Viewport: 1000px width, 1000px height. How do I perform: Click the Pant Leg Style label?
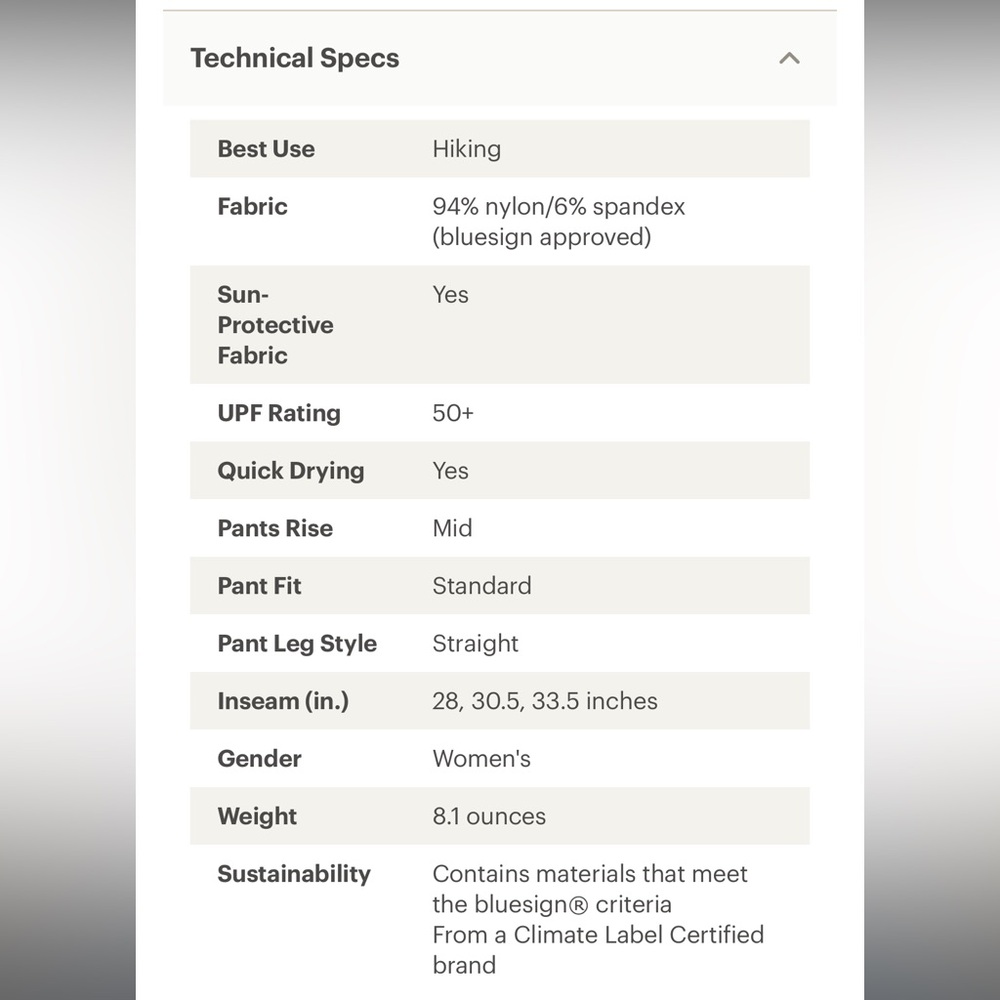[x=297, y=643]
